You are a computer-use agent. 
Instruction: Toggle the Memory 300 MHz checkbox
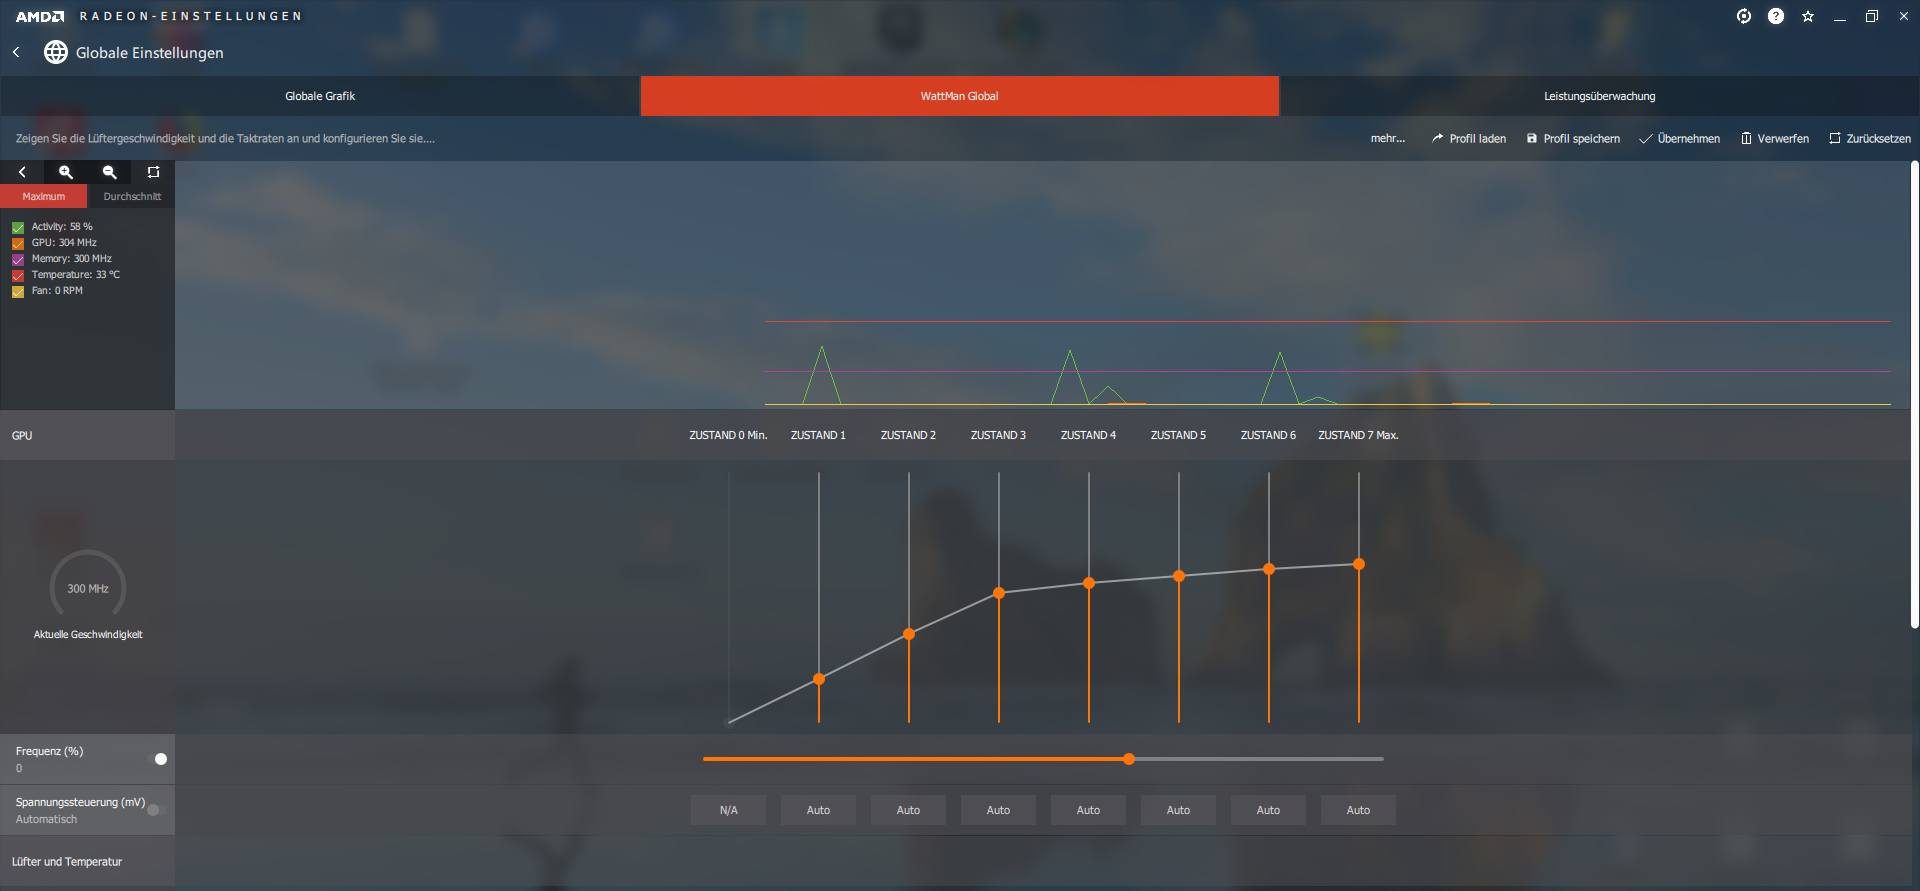[18, 259]
